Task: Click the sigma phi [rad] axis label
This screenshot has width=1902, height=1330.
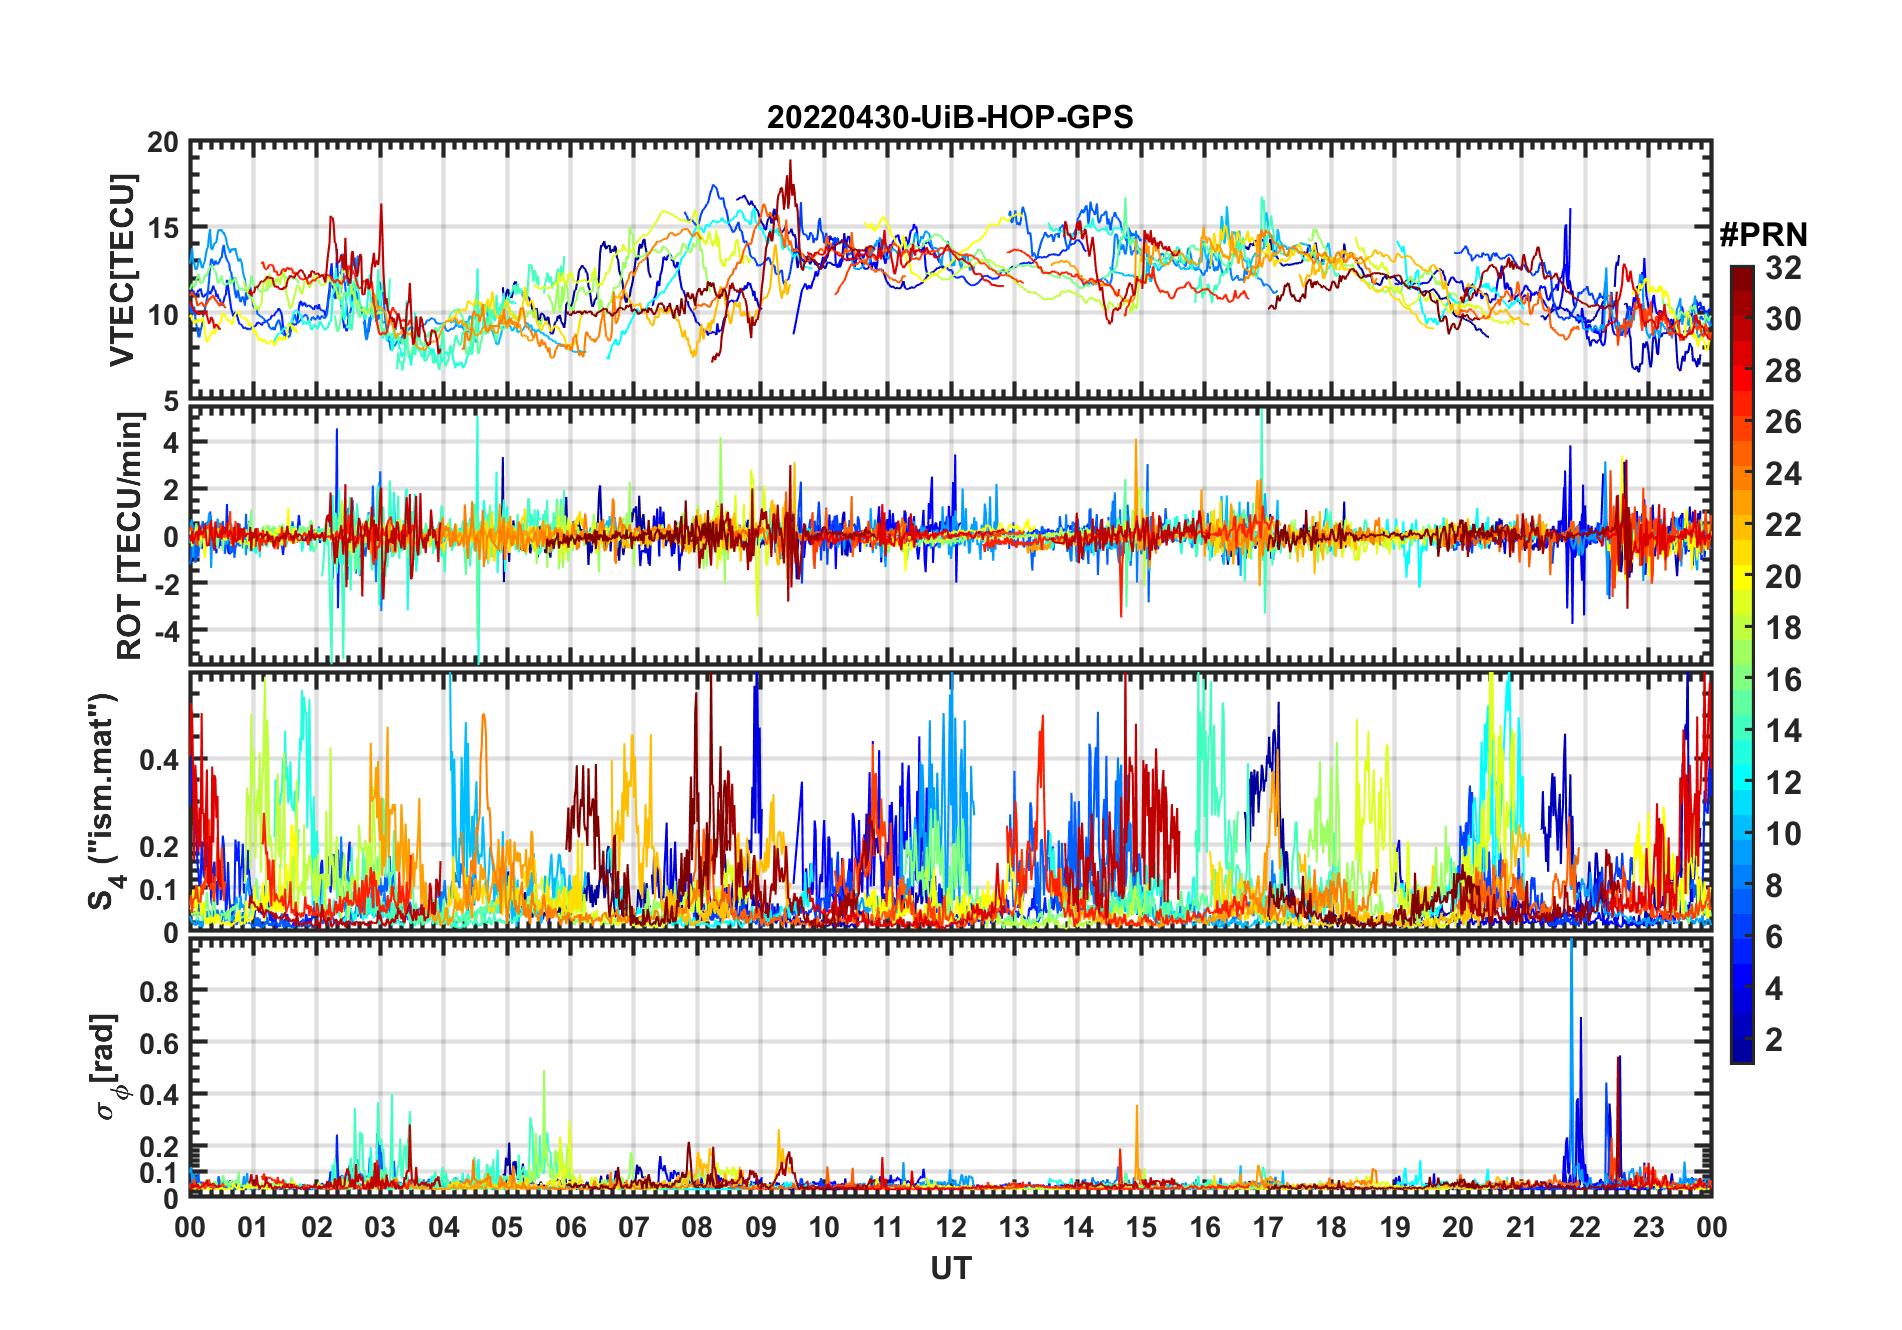Action: [x=108, y=1066]
